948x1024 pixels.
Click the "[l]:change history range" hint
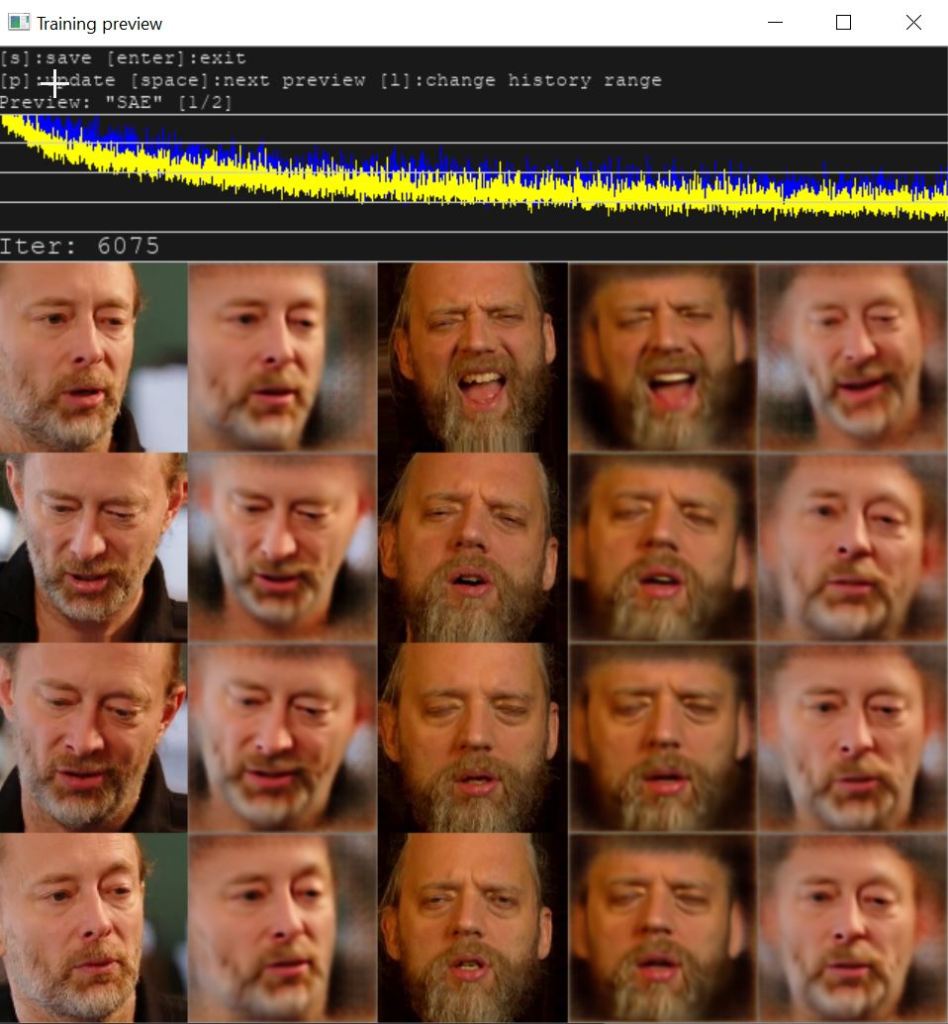click(x=520, y=80)
